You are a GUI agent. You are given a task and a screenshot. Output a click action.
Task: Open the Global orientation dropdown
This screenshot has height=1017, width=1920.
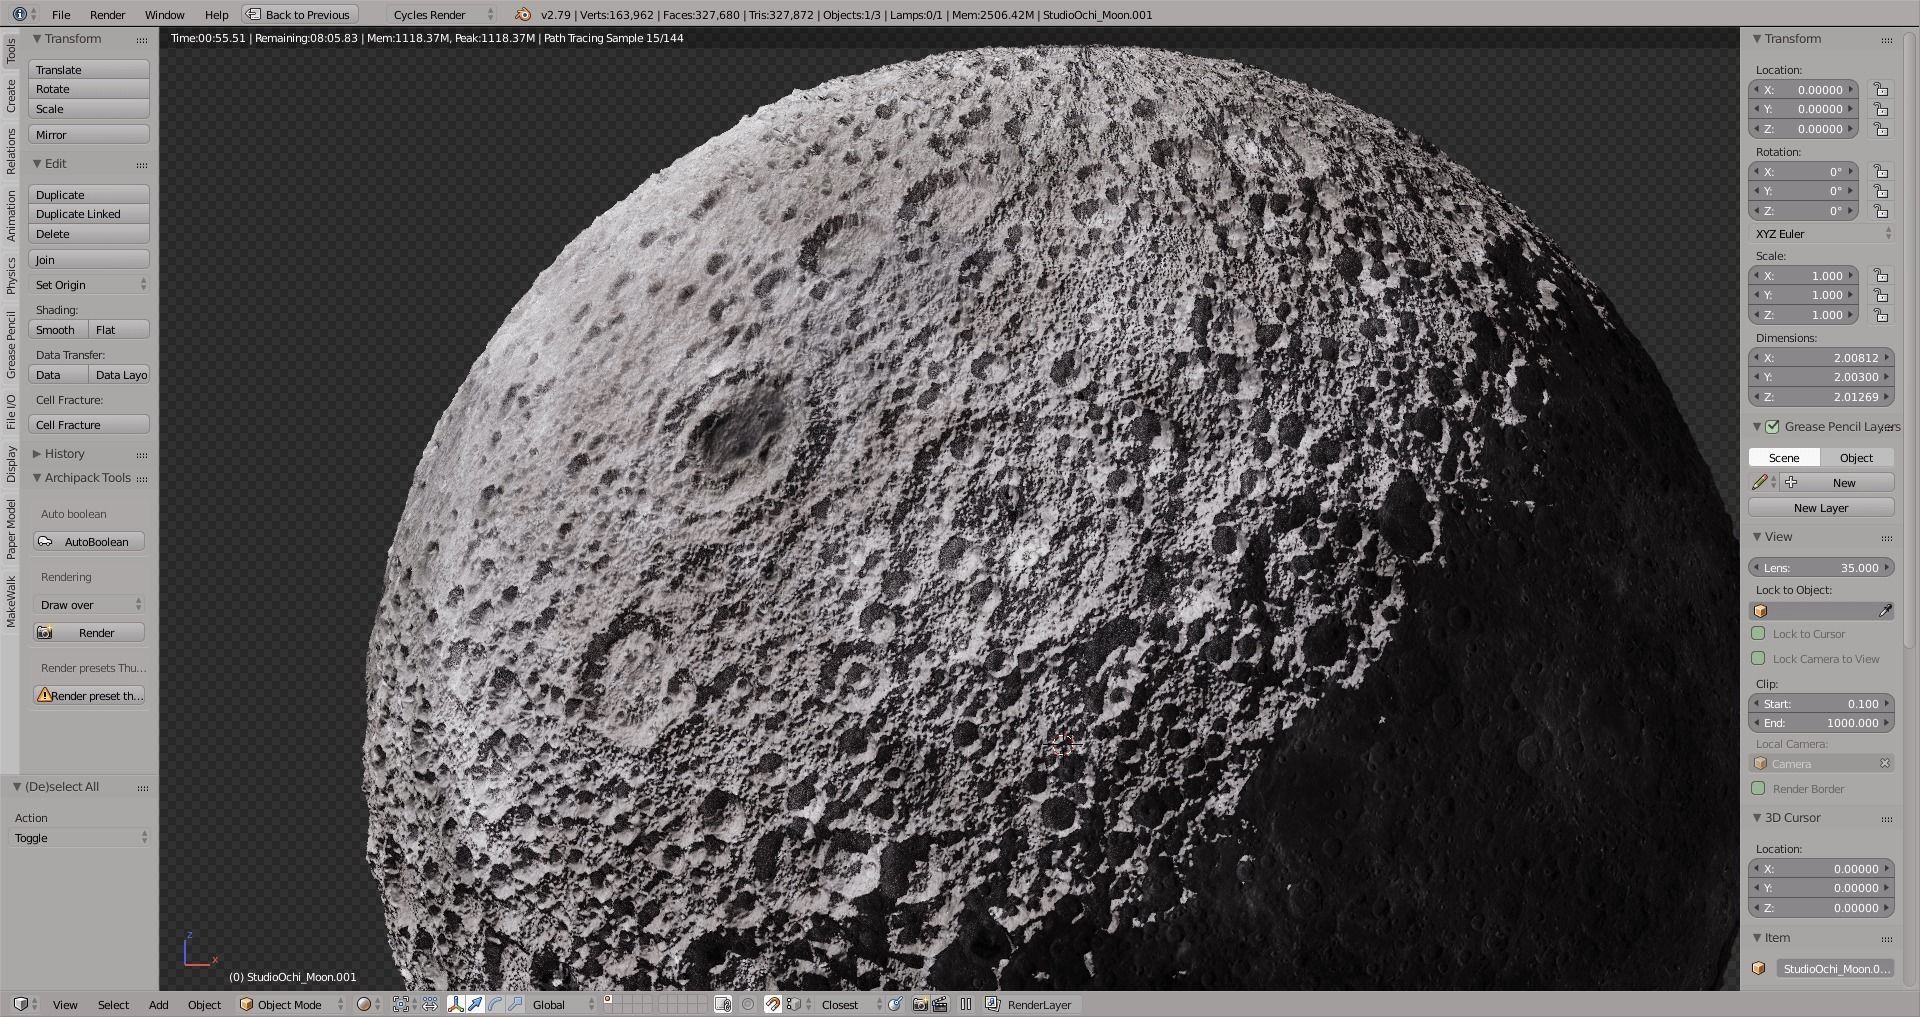(x=563, y=1004)
